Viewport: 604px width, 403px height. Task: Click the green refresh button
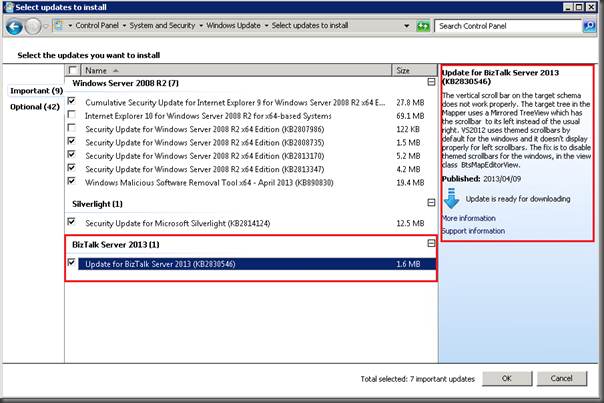(x=423, y=26)
